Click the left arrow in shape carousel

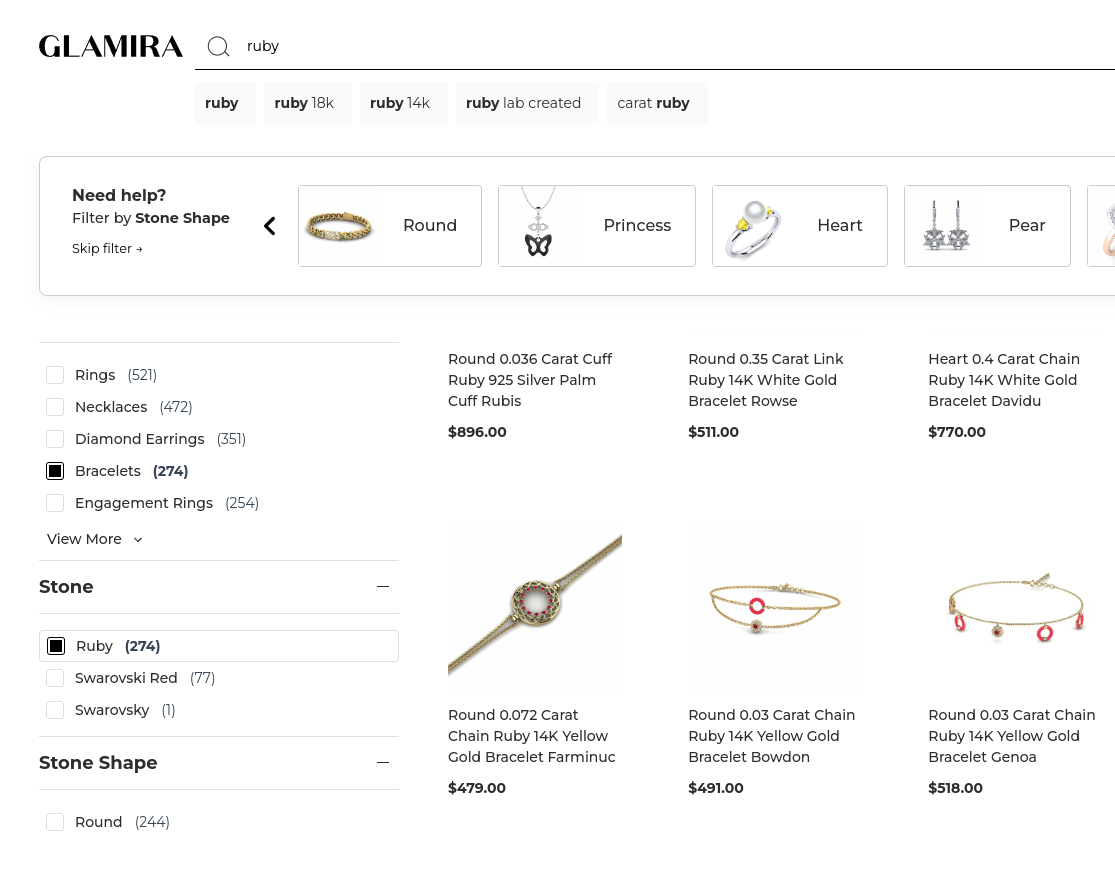[269, 226]
